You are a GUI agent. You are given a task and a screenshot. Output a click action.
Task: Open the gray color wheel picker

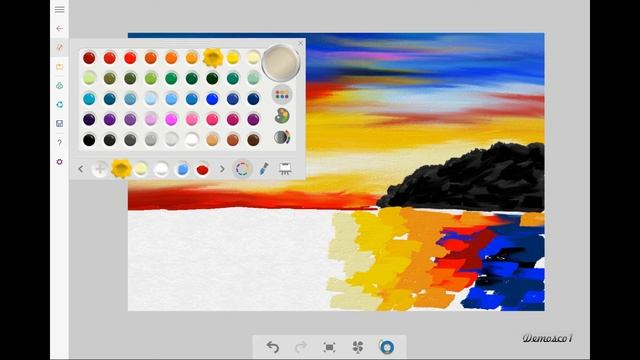(x=282, y=137)
